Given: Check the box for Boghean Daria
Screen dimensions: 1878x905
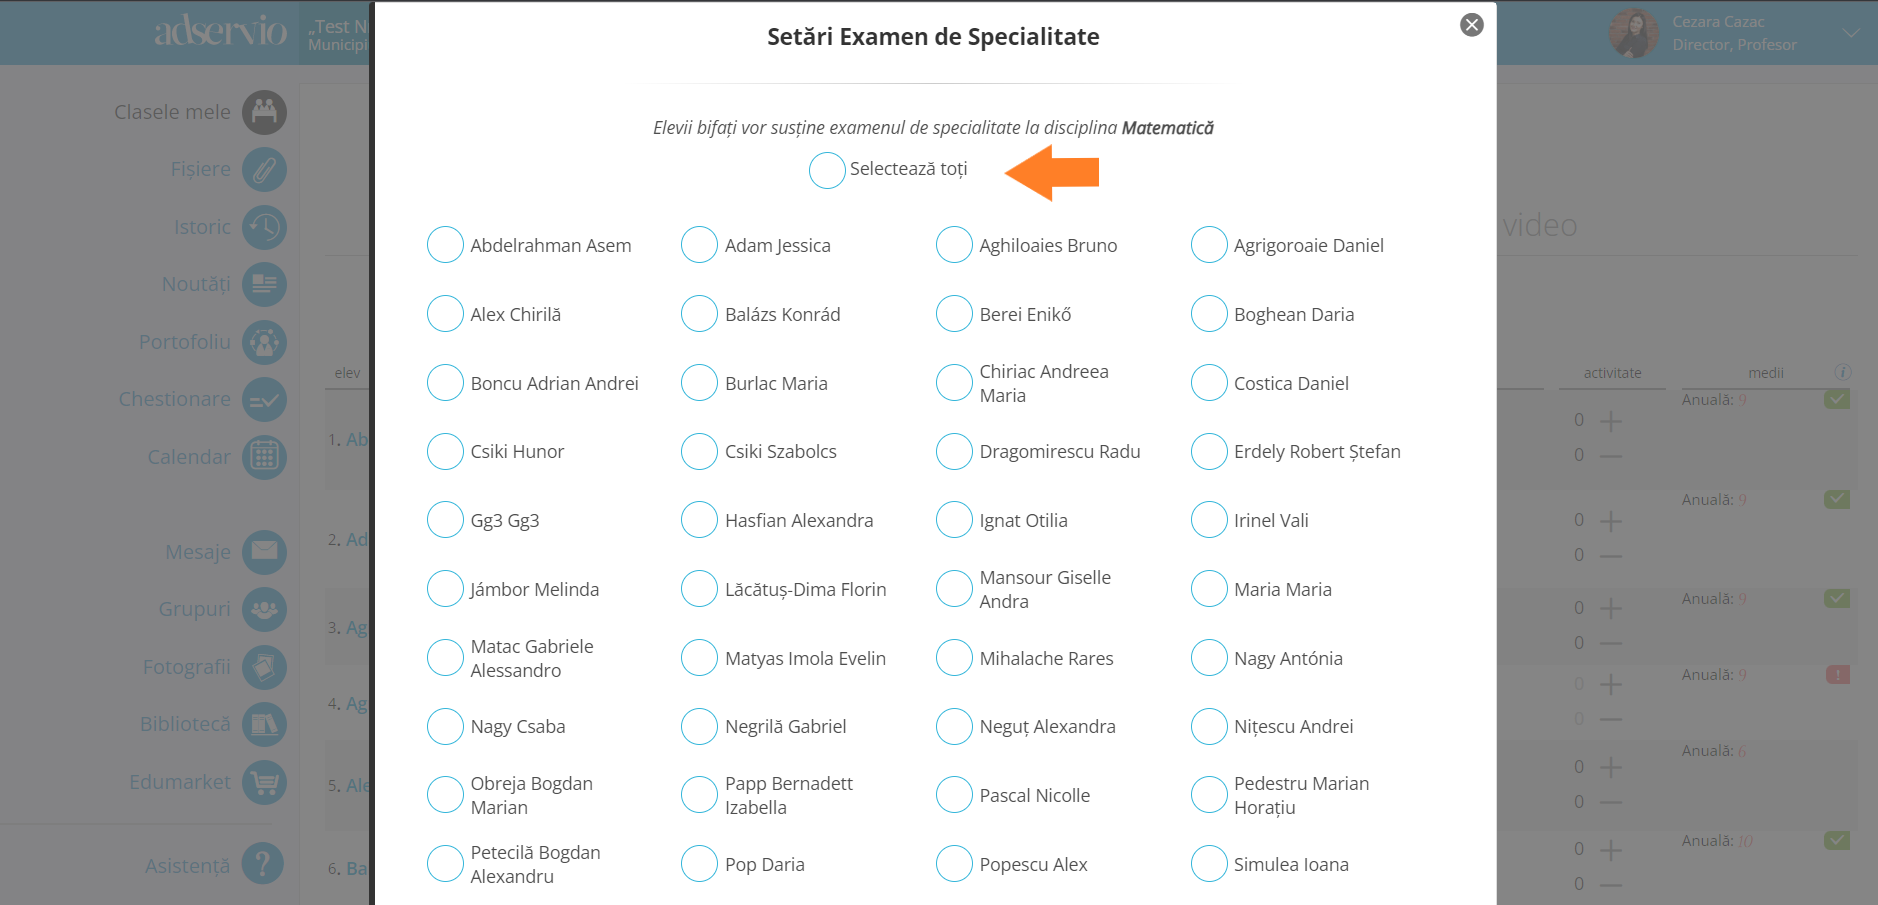Looking at the screenshot, I should pyautogui.click(x=1209, y=313).
